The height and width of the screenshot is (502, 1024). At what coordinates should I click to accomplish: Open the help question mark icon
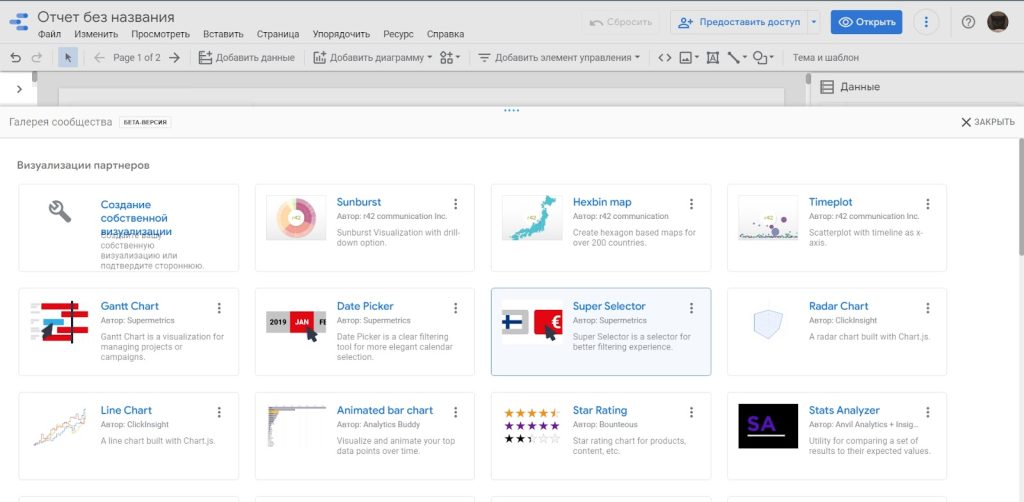(x=967, y=22)
